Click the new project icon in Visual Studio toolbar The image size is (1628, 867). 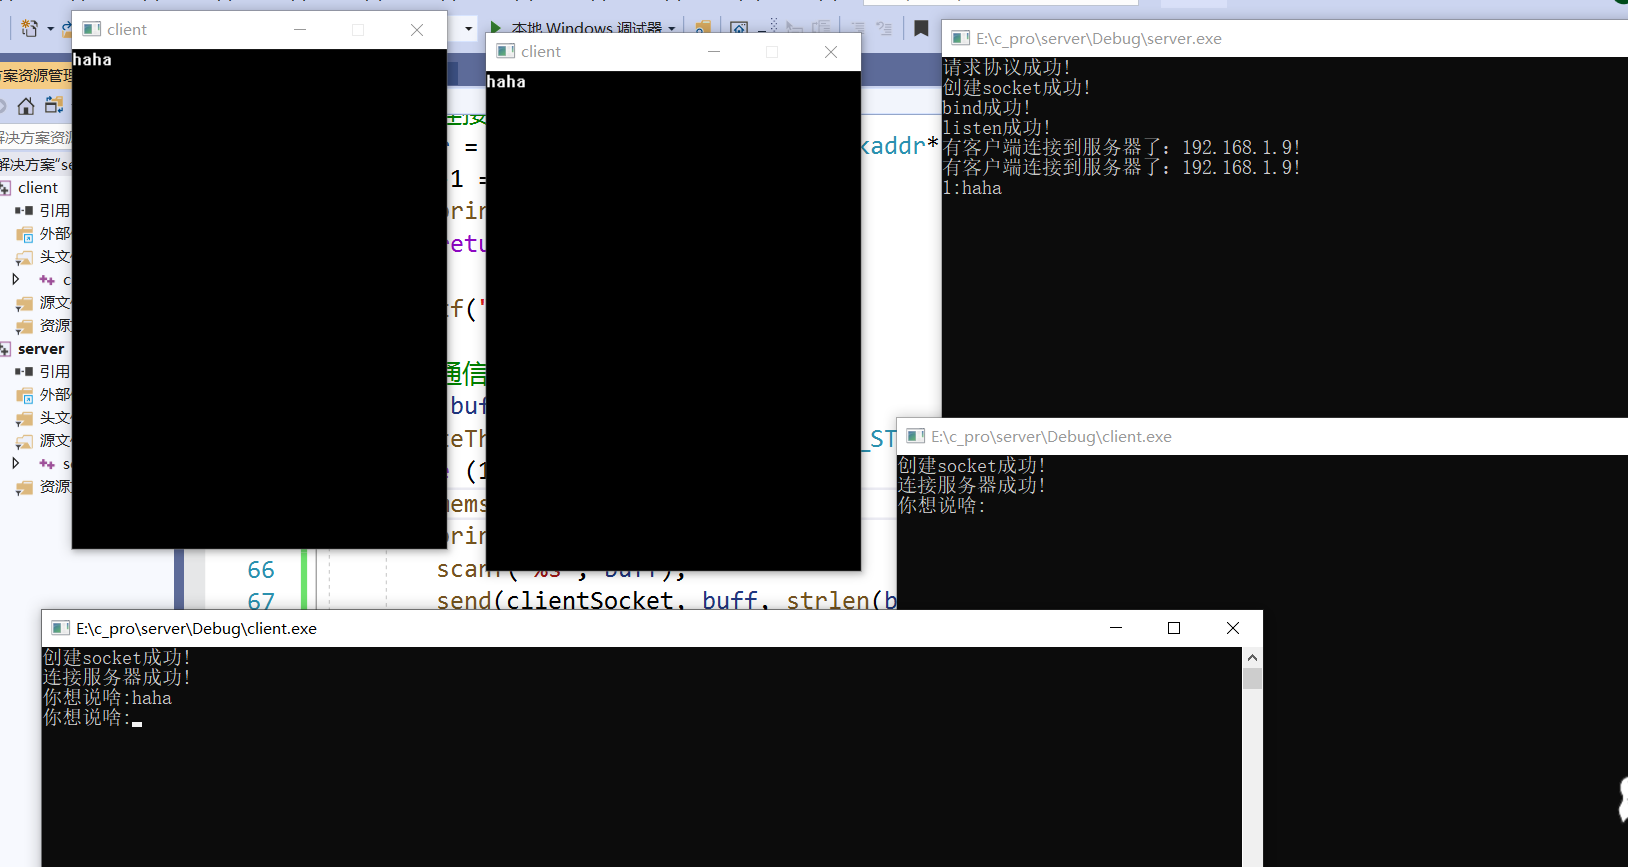coord(29,28)
